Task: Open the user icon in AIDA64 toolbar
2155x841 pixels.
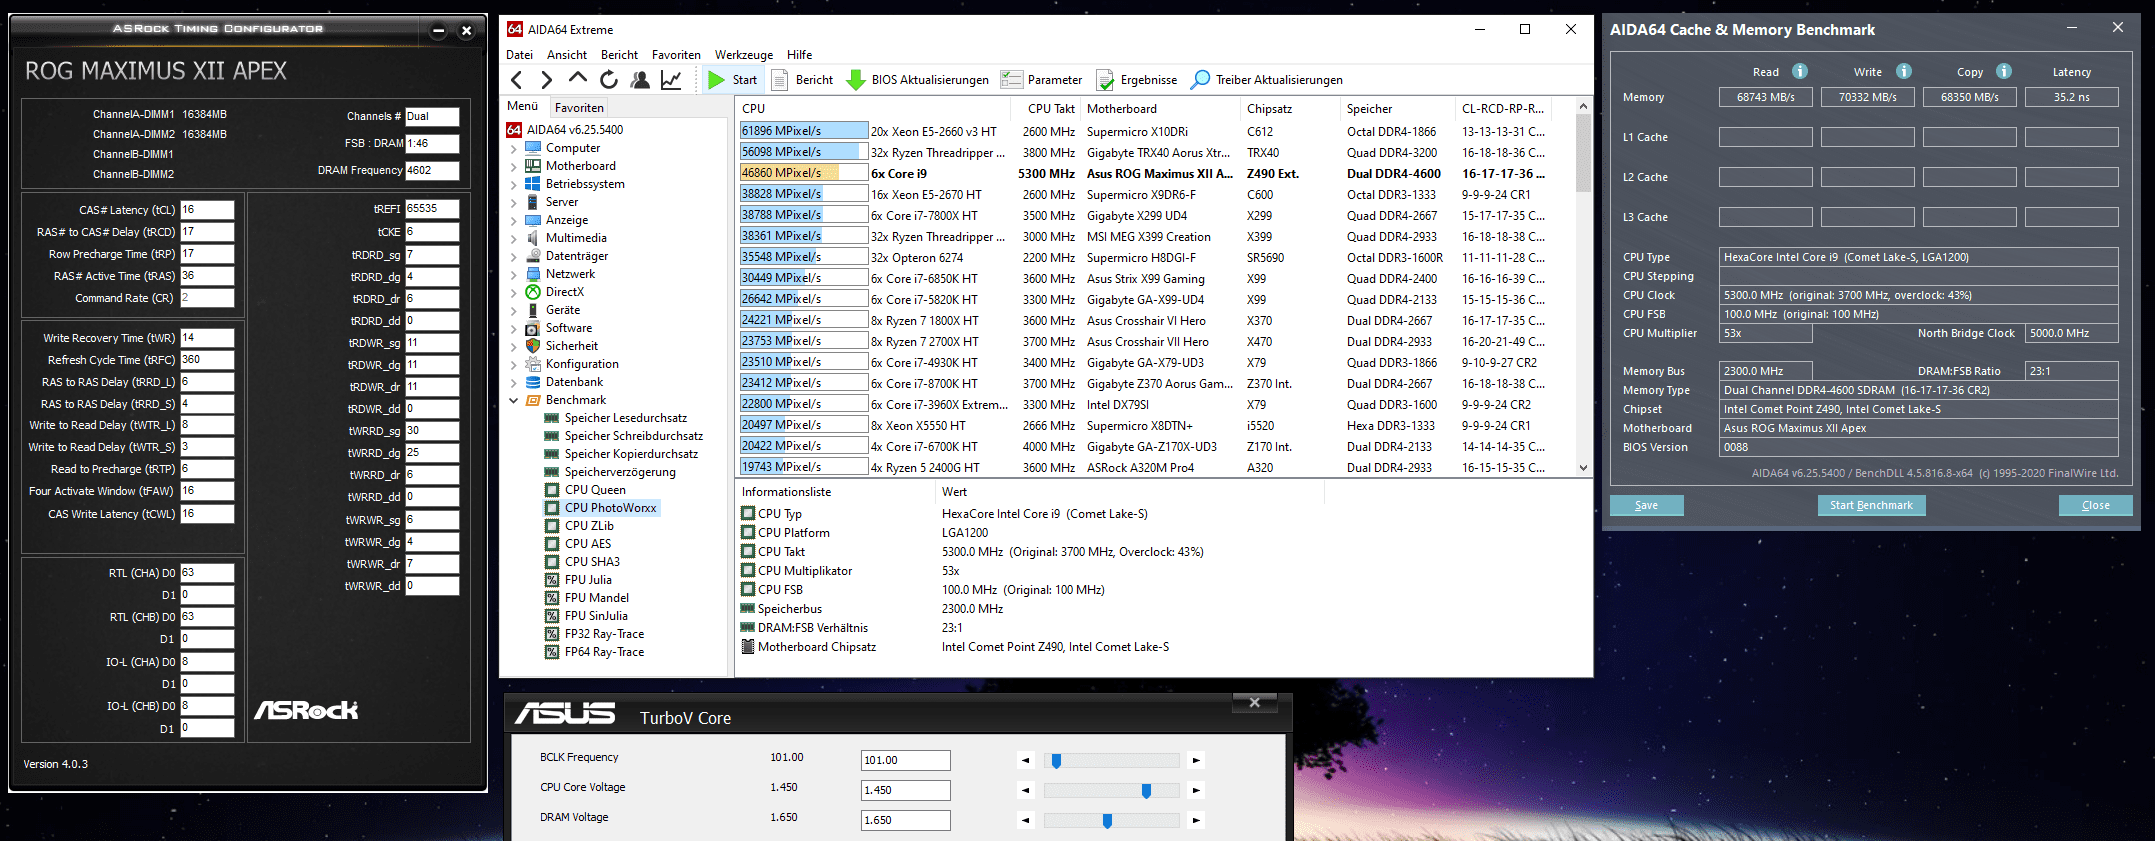Action: 640,80
